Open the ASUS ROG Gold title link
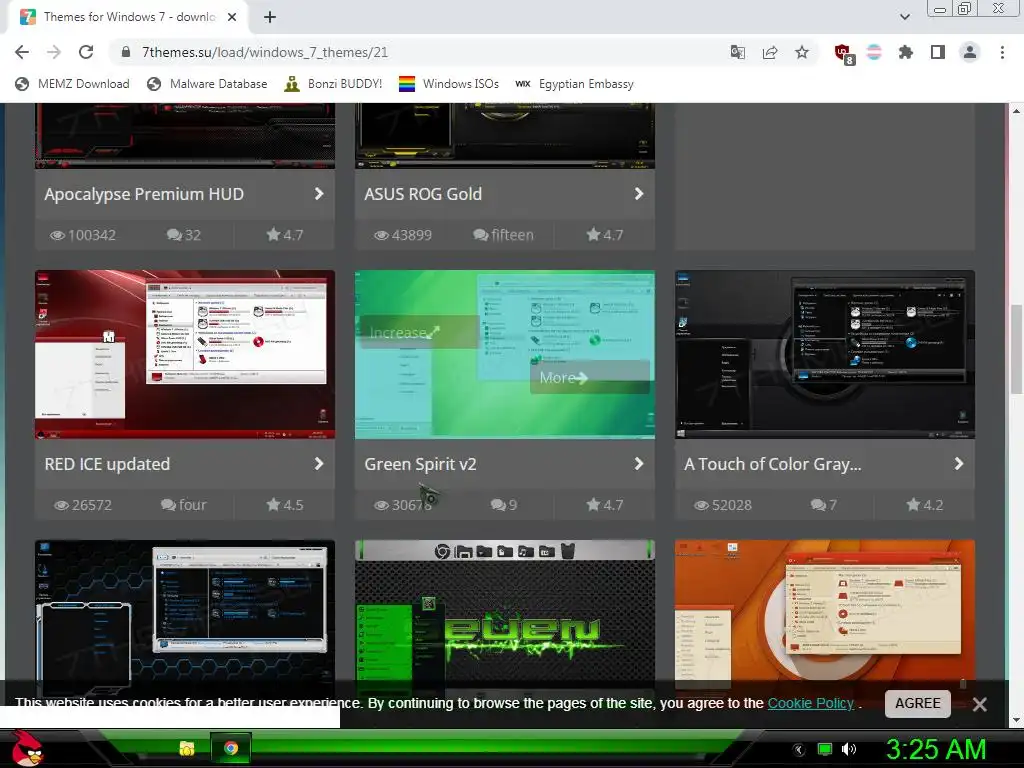 (x=423, y=194)
